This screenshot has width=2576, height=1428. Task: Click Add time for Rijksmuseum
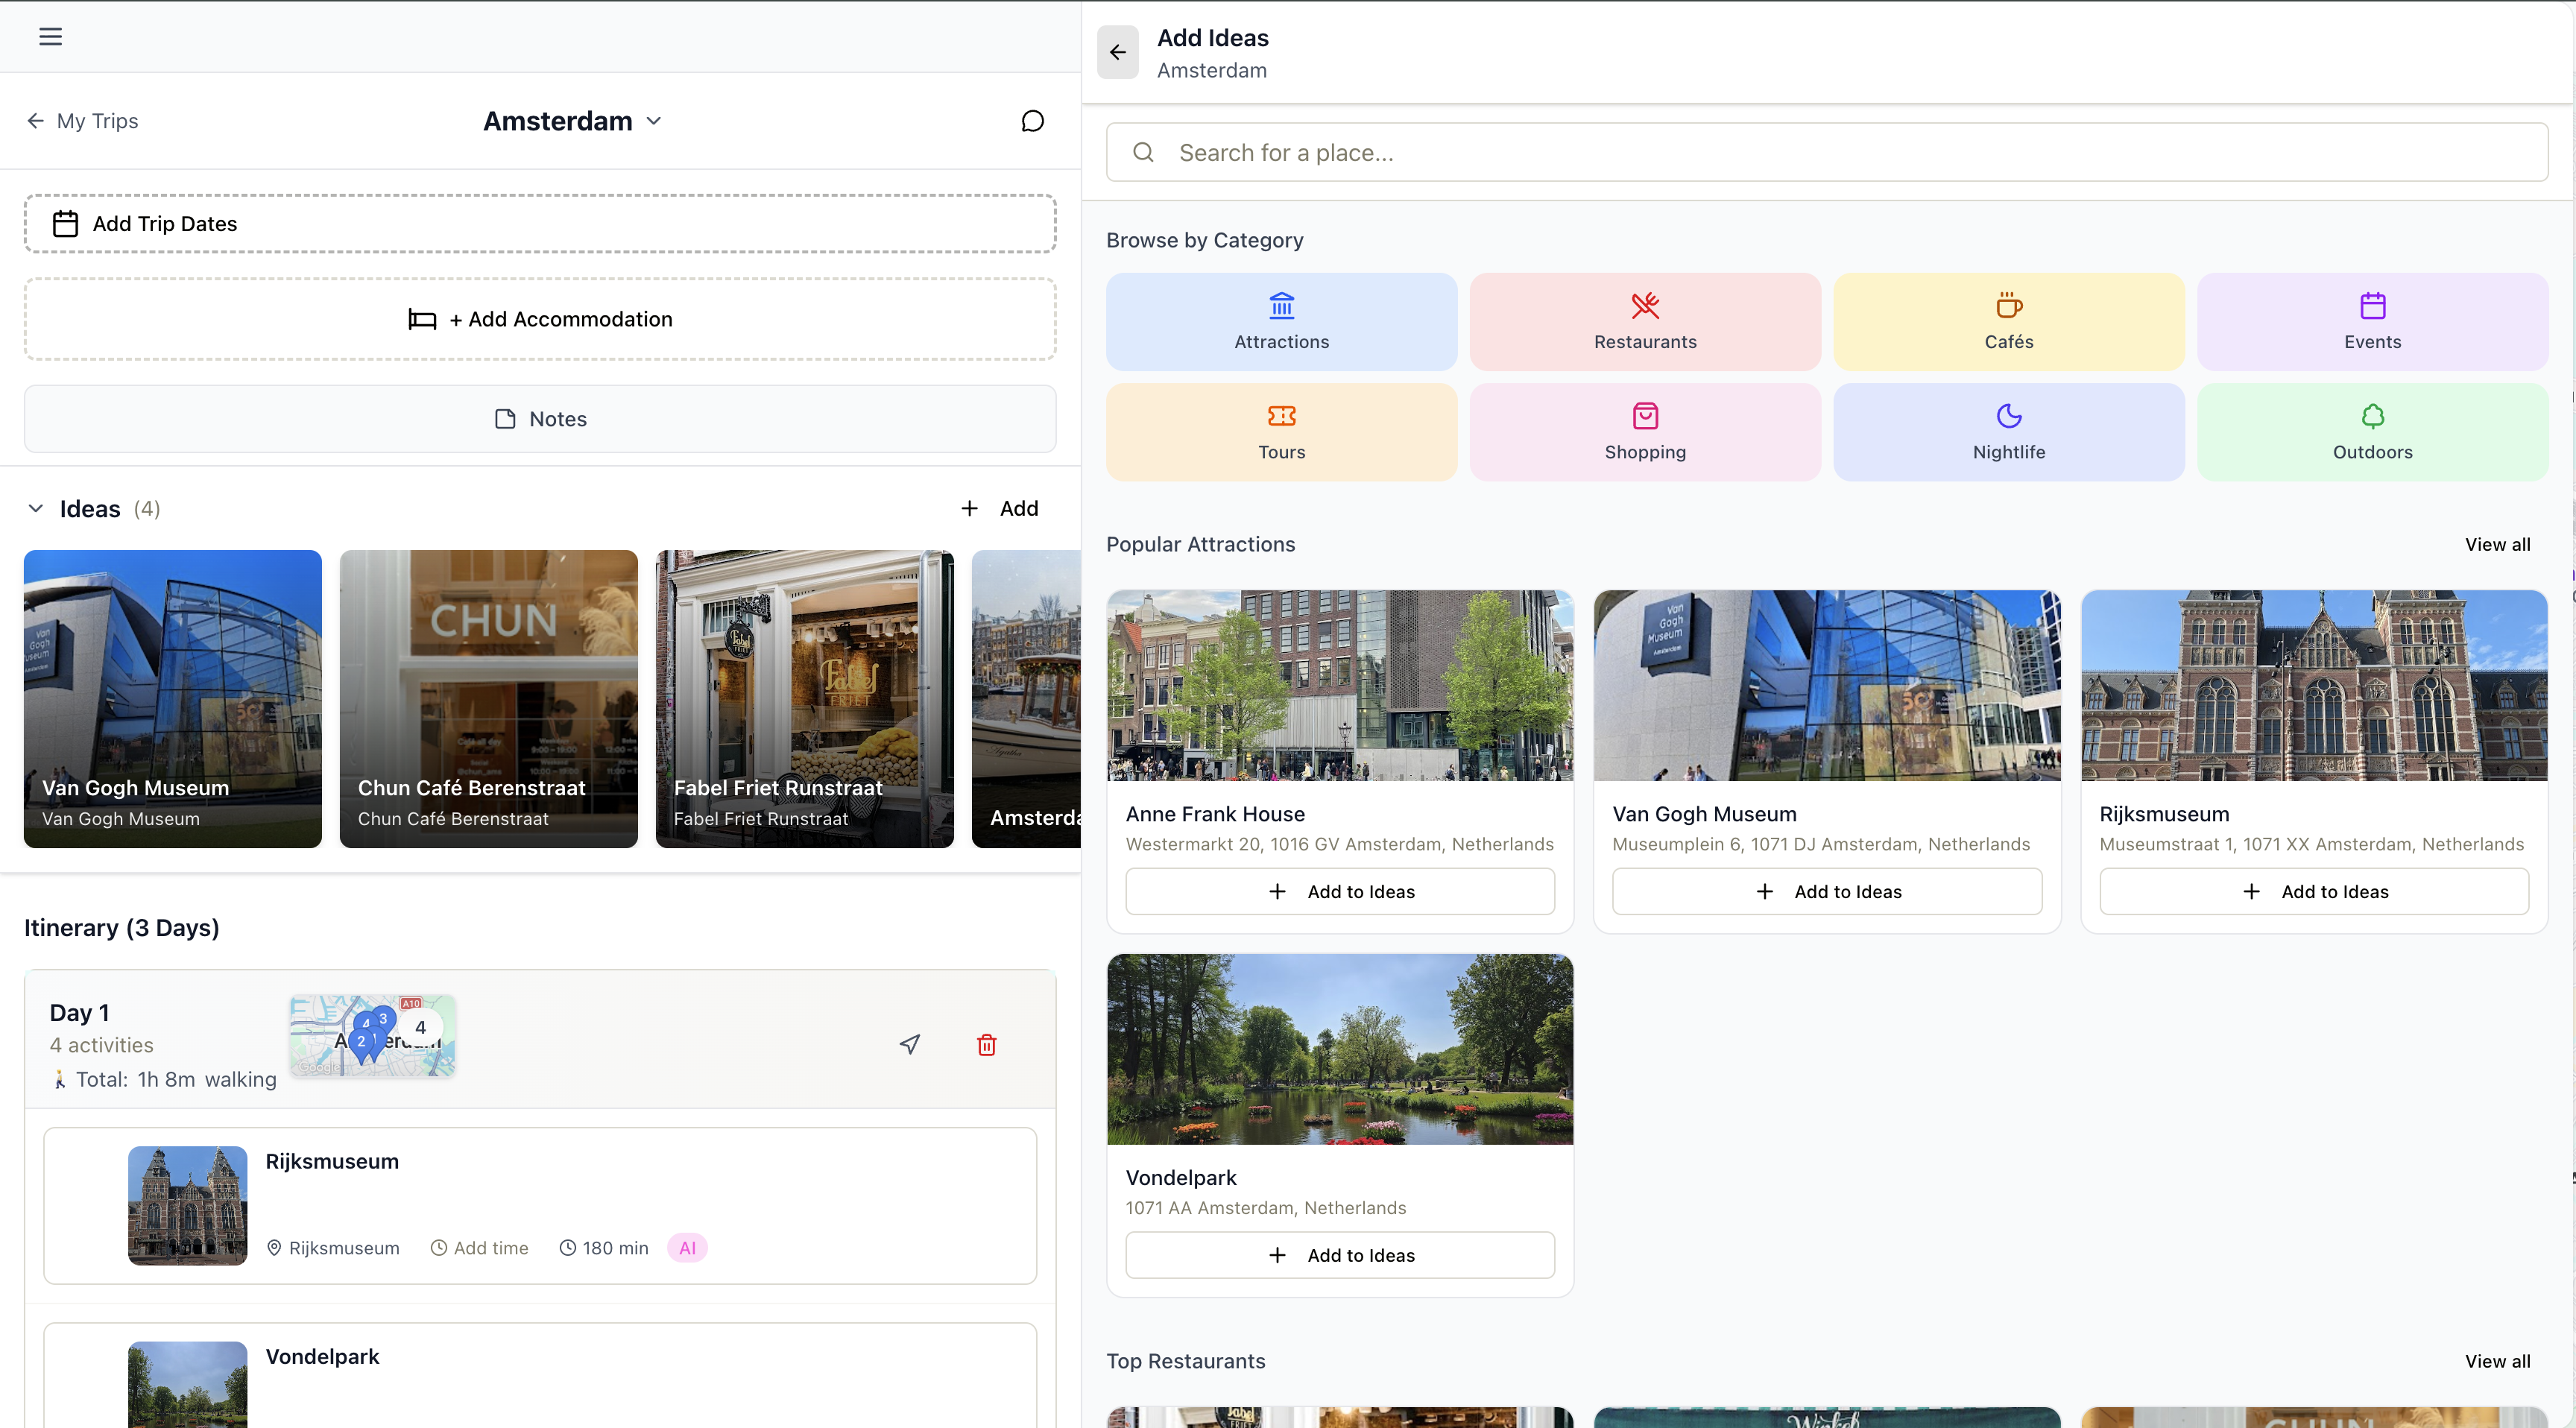[479, 1247]
